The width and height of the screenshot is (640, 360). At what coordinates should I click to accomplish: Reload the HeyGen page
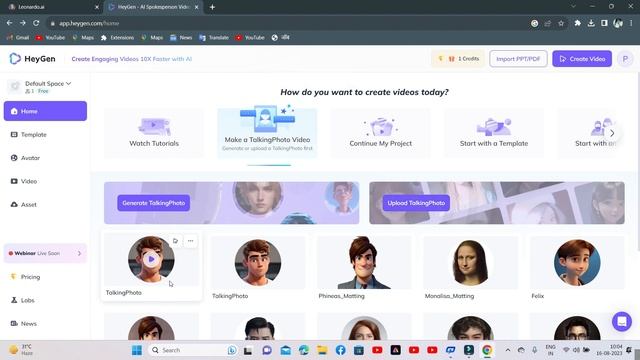point(36,23)
